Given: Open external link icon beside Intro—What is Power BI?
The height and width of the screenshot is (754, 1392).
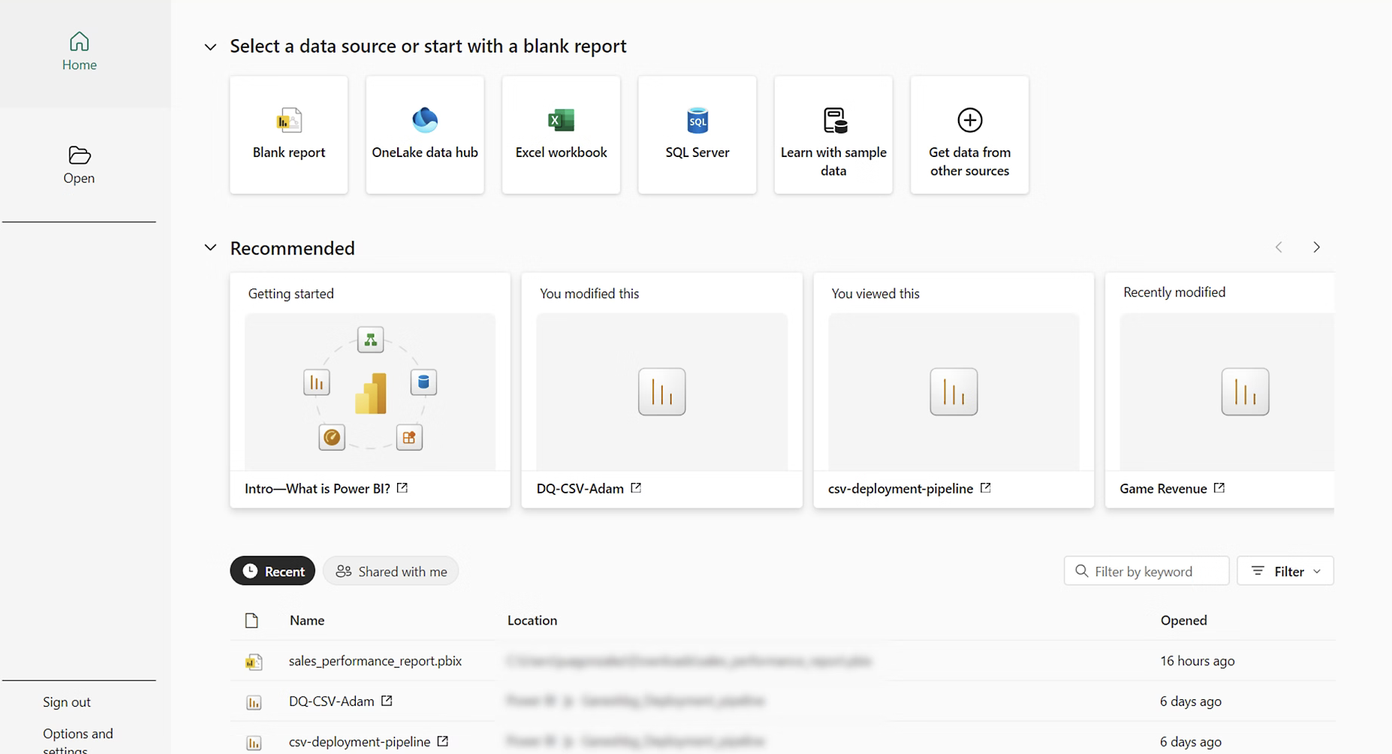Looking at the screenshot, I should click(x=402, y=488).
